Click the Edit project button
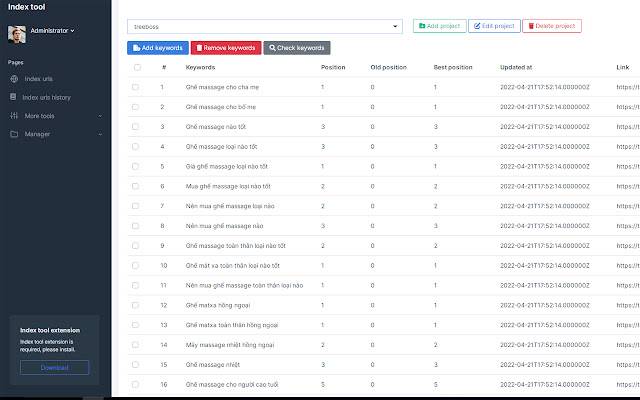 [x=494, y=26]
